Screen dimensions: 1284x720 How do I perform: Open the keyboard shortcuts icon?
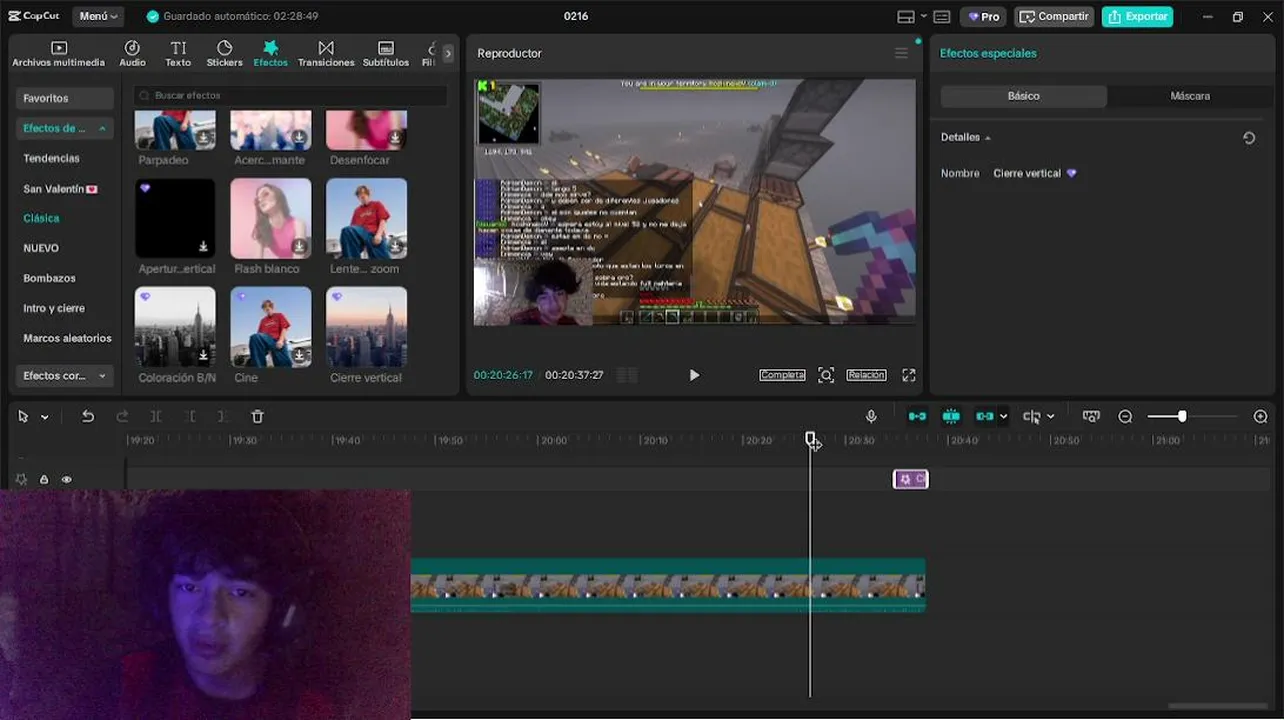click(942, 16)
